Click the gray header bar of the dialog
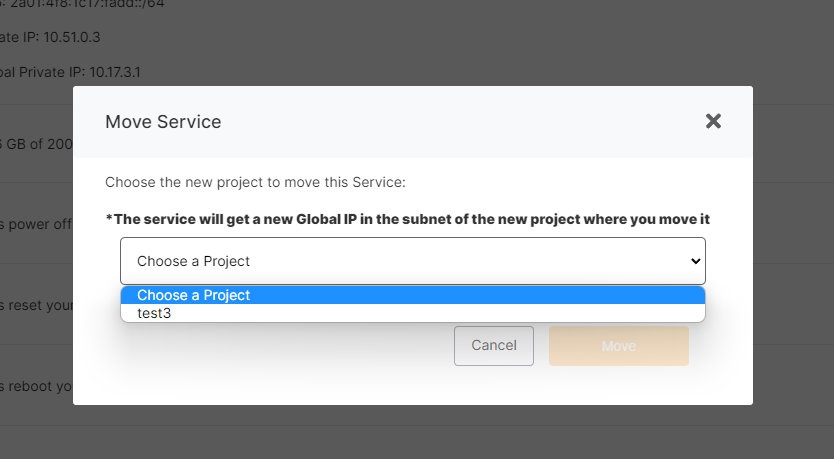The height and width of the screenshot is (459, 834). click(450, 122)
